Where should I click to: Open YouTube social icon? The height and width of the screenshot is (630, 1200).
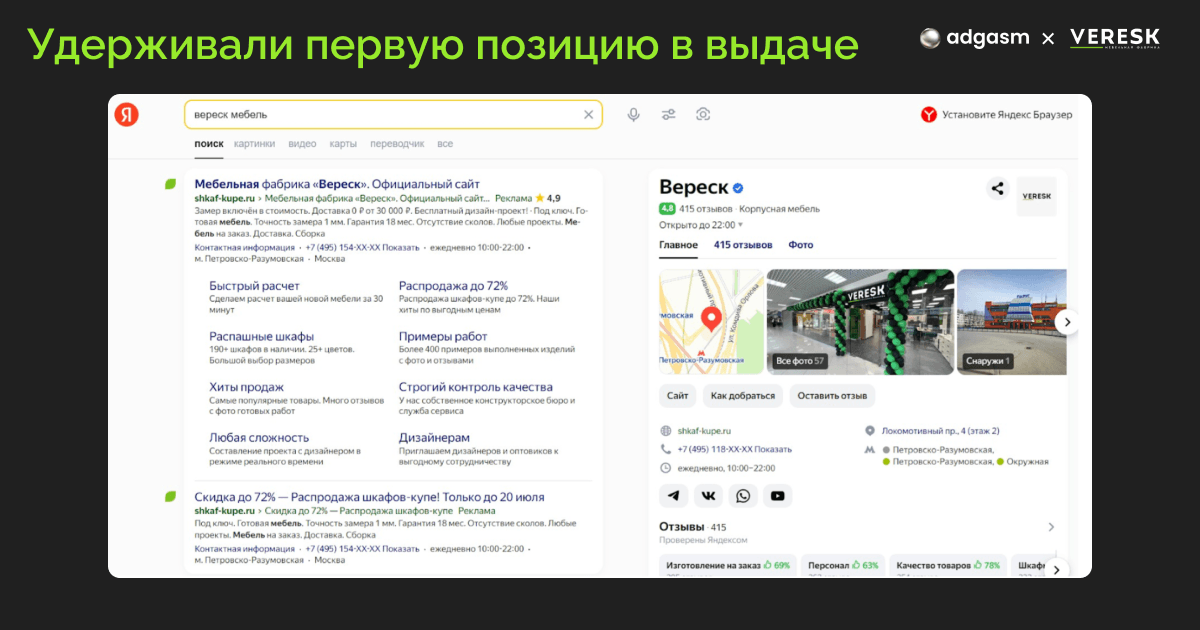coord(777,495)
